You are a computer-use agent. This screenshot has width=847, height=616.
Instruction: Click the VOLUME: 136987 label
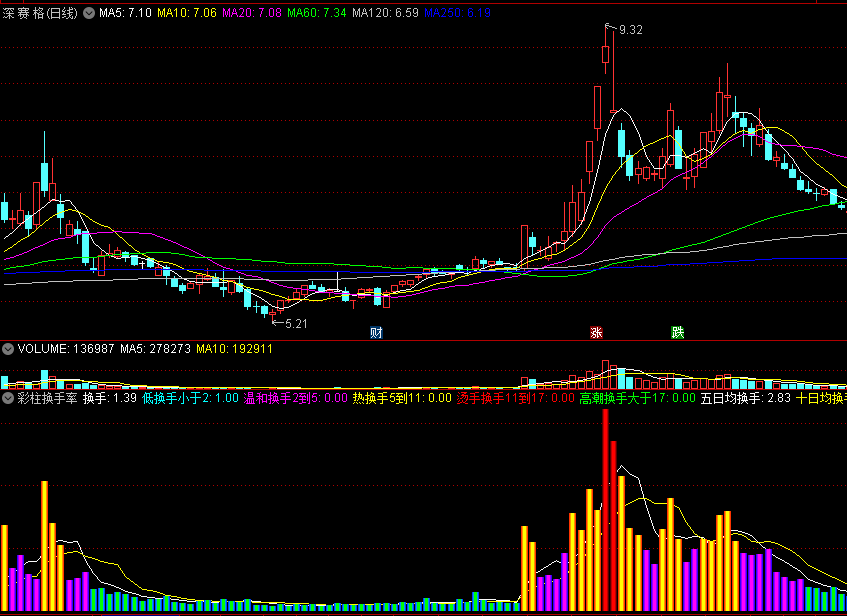[x=66, y=349]
